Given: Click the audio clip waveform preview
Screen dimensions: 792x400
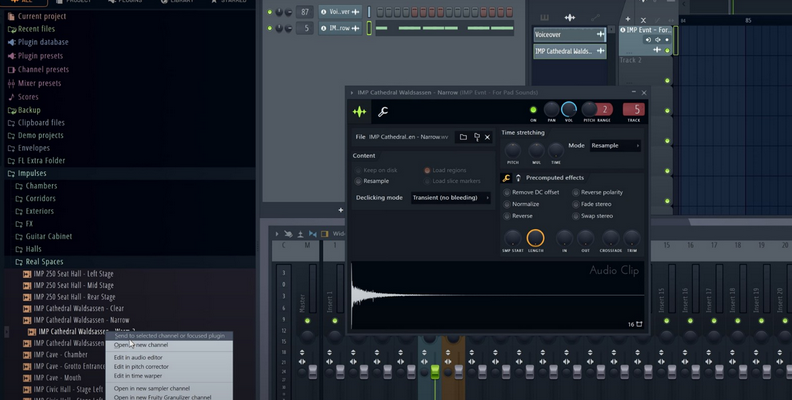Looking at the screenshot, I should pos(497,296).
